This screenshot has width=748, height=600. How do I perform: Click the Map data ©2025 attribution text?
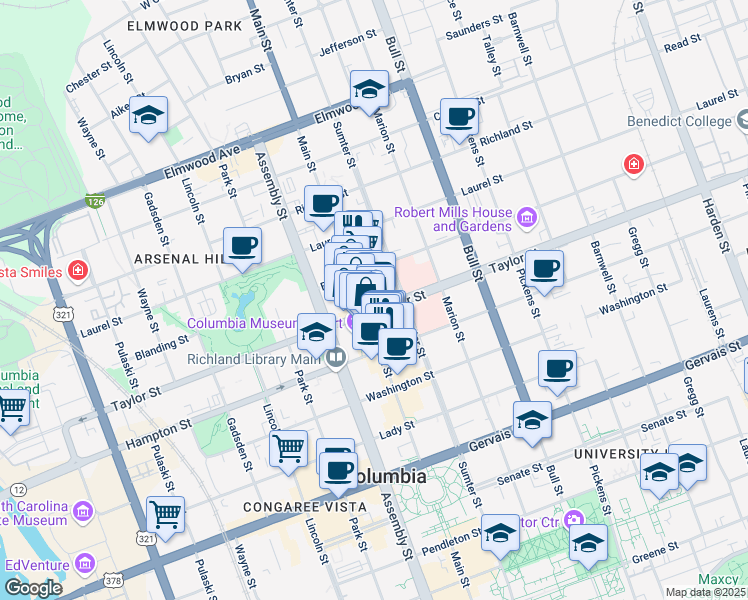706,592
